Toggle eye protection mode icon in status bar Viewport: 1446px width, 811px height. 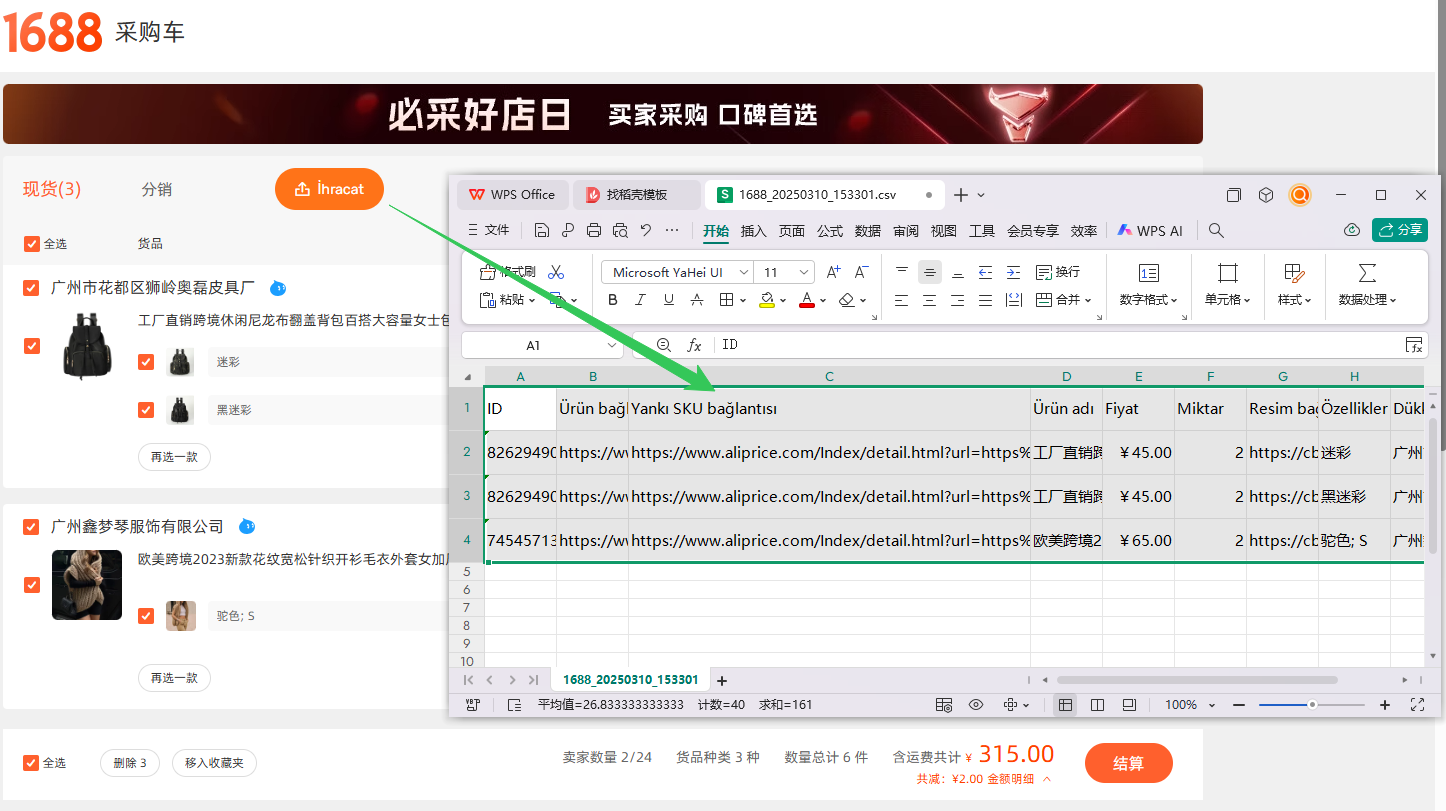pyautogui.click(x=976, y=705)
